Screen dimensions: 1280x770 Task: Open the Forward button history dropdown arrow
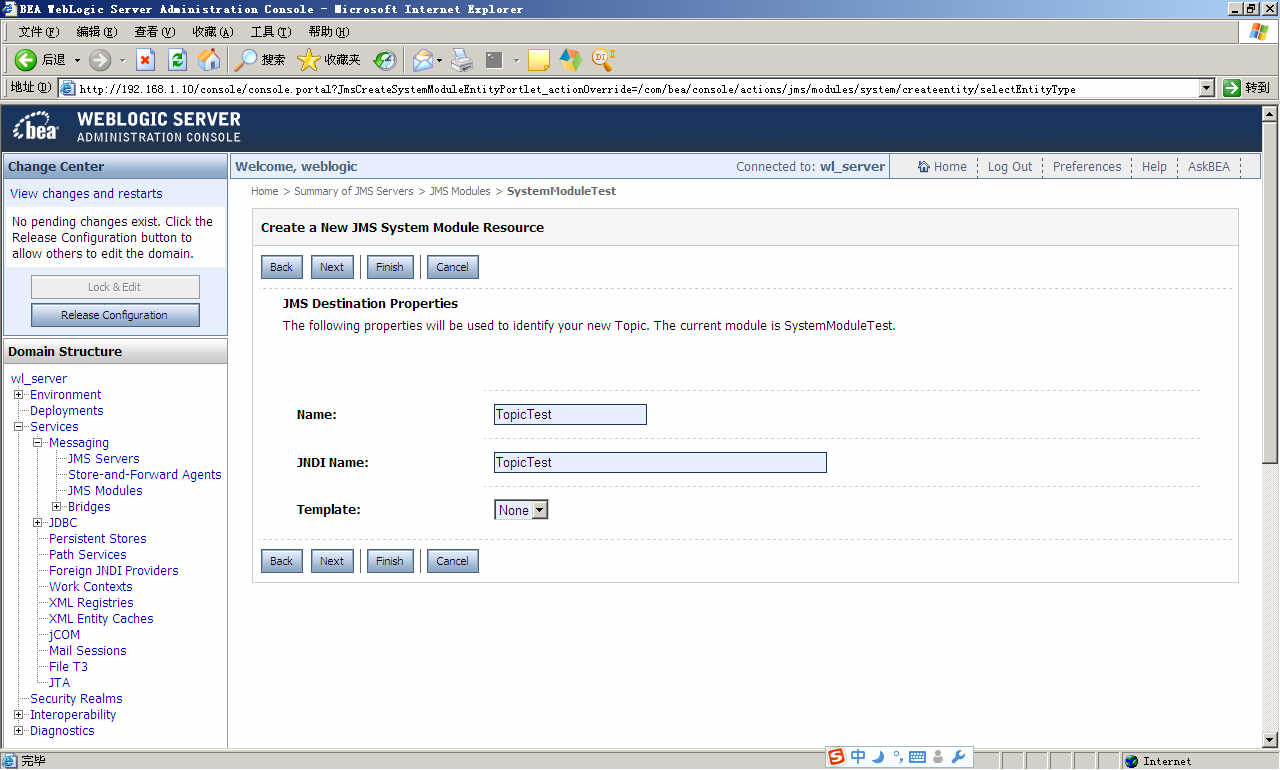(x=122, y=60)
